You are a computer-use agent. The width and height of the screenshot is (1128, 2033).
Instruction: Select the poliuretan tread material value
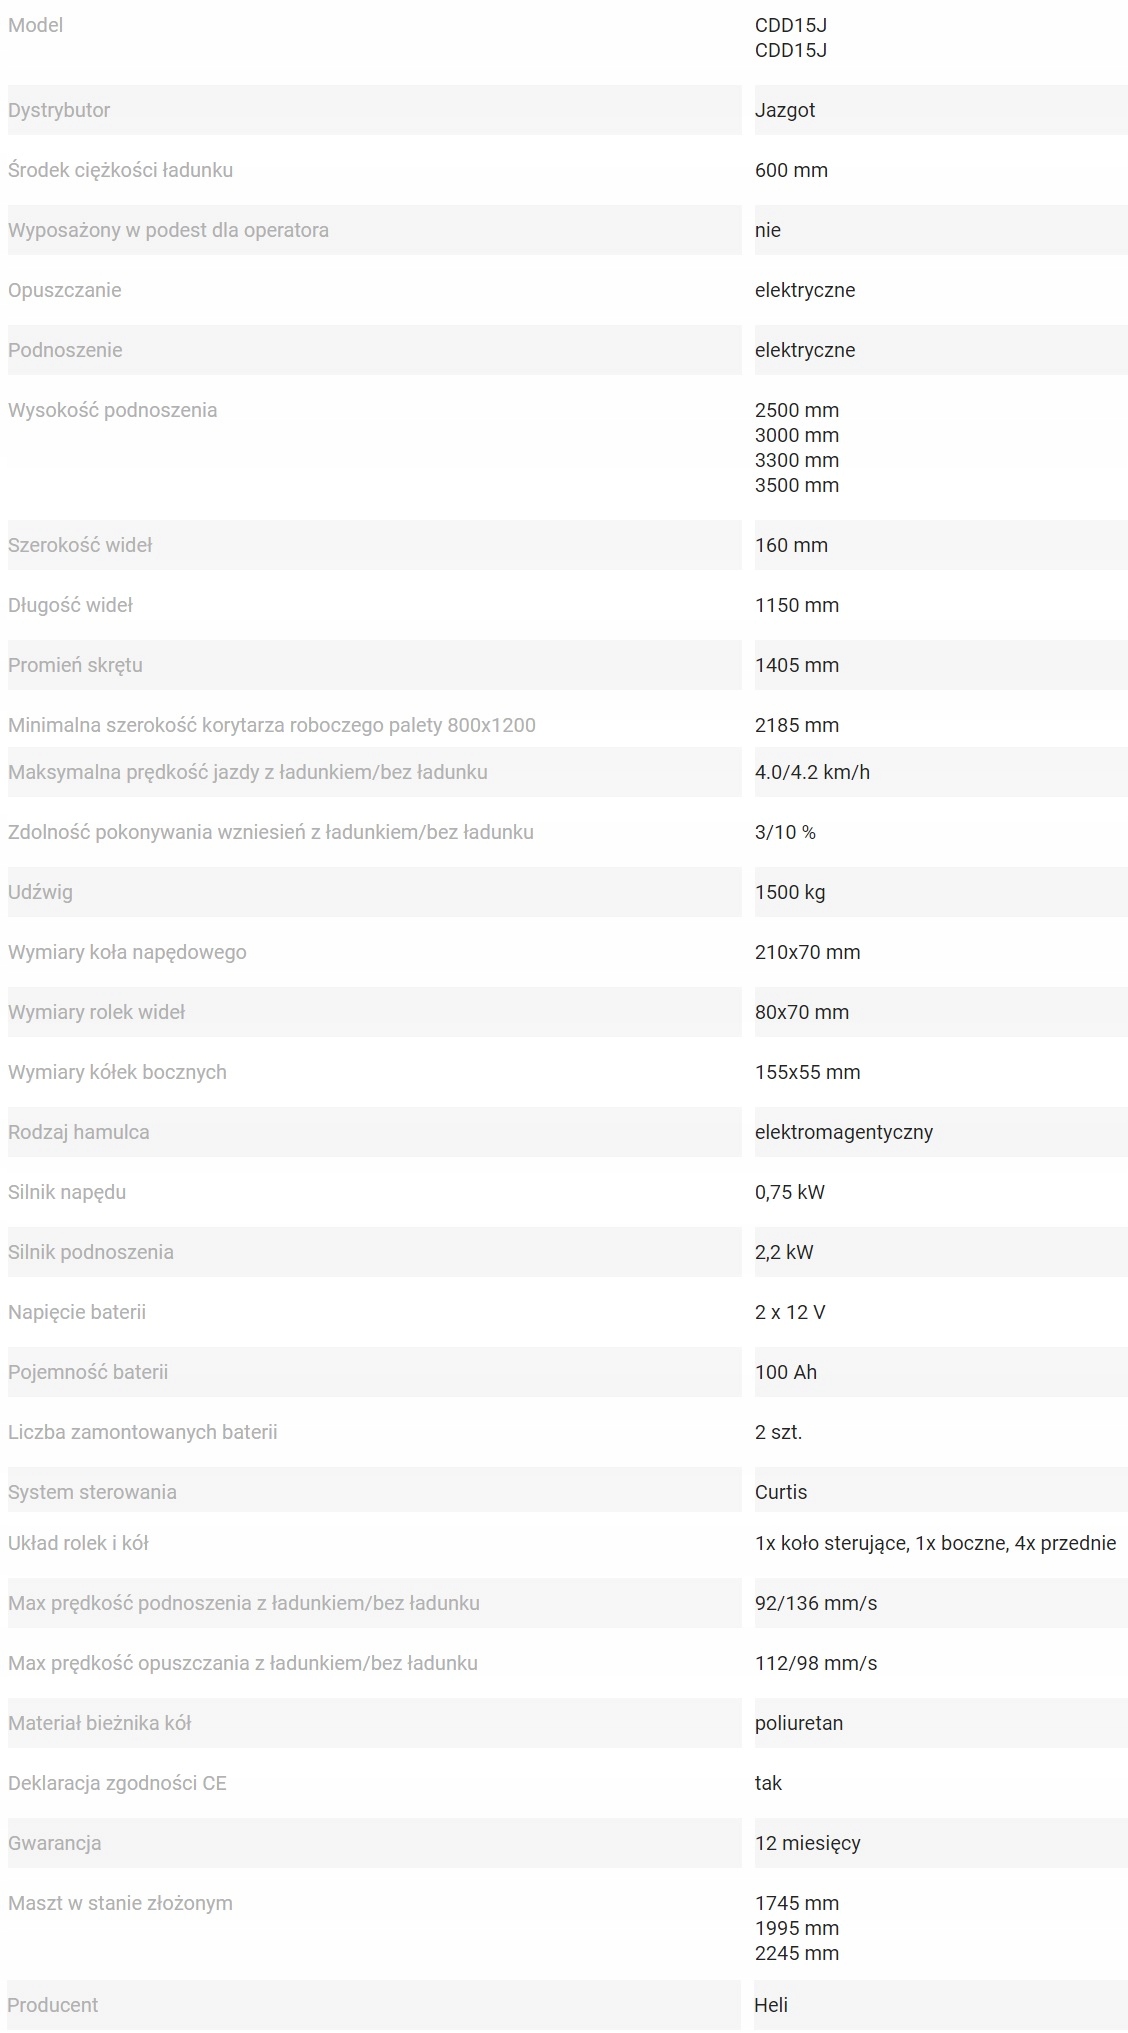(799, 1723)
